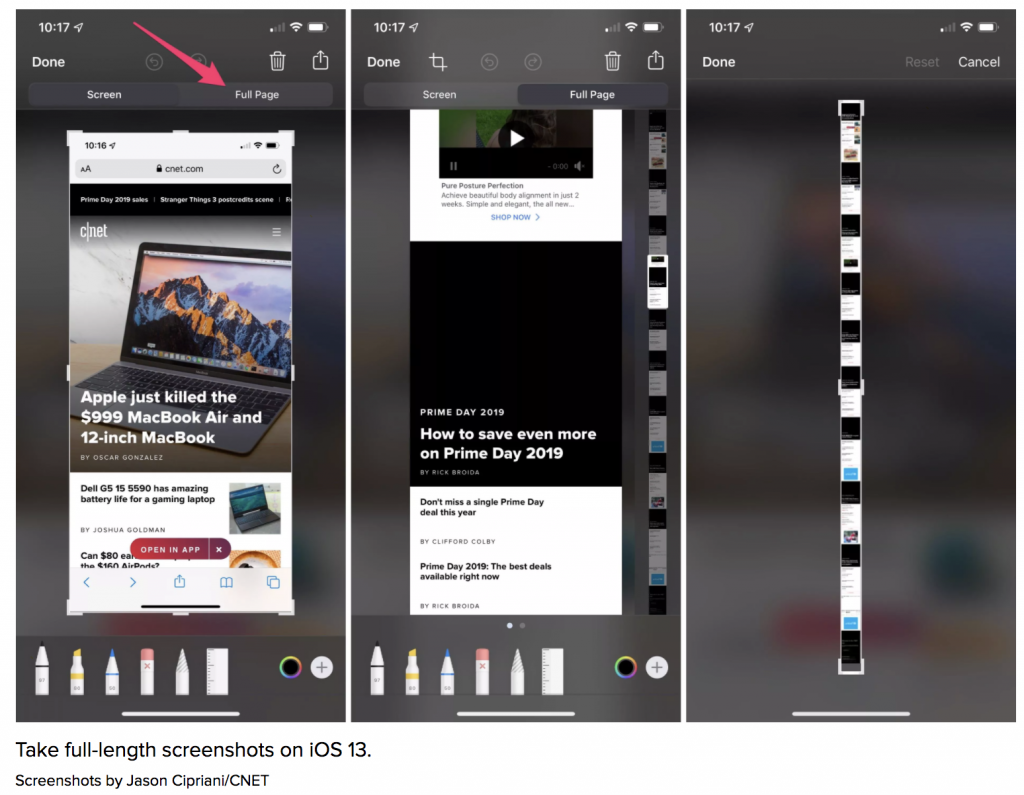Image resolution: width=1024 pixels, height=795 pixels.
Task: Tap the volume icon on the video ad
Action: 579,166
